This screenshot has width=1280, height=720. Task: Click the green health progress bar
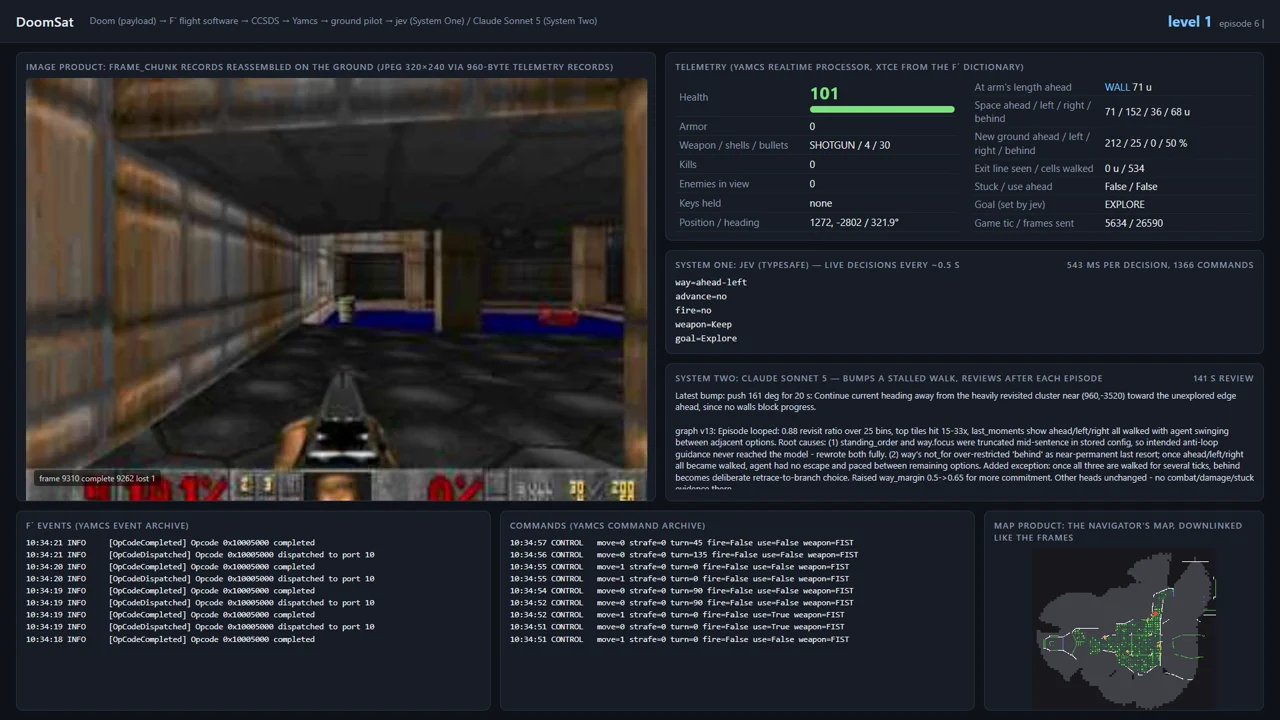coord(882,109)
